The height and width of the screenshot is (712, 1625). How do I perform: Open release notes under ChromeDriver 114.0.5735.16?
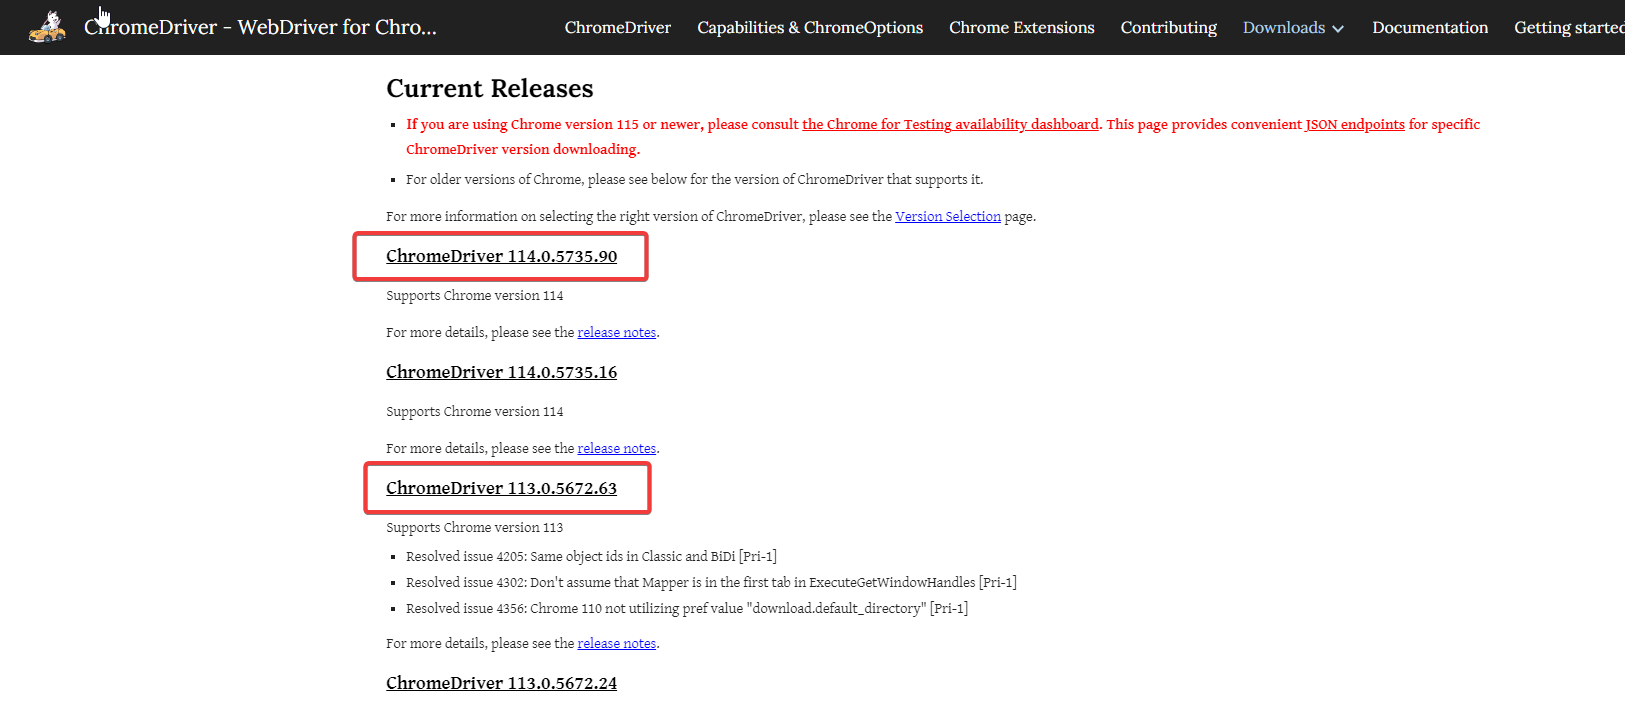coord(617,448)
